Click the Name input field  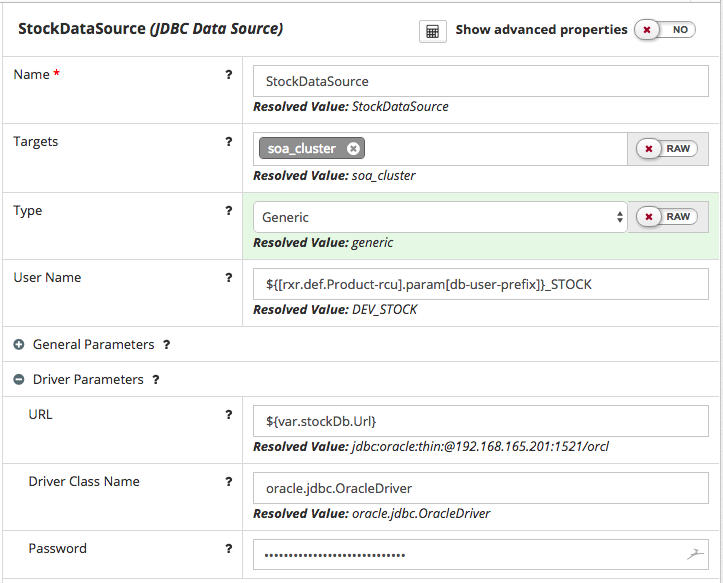pyautogui.click(x=480, y=81)
